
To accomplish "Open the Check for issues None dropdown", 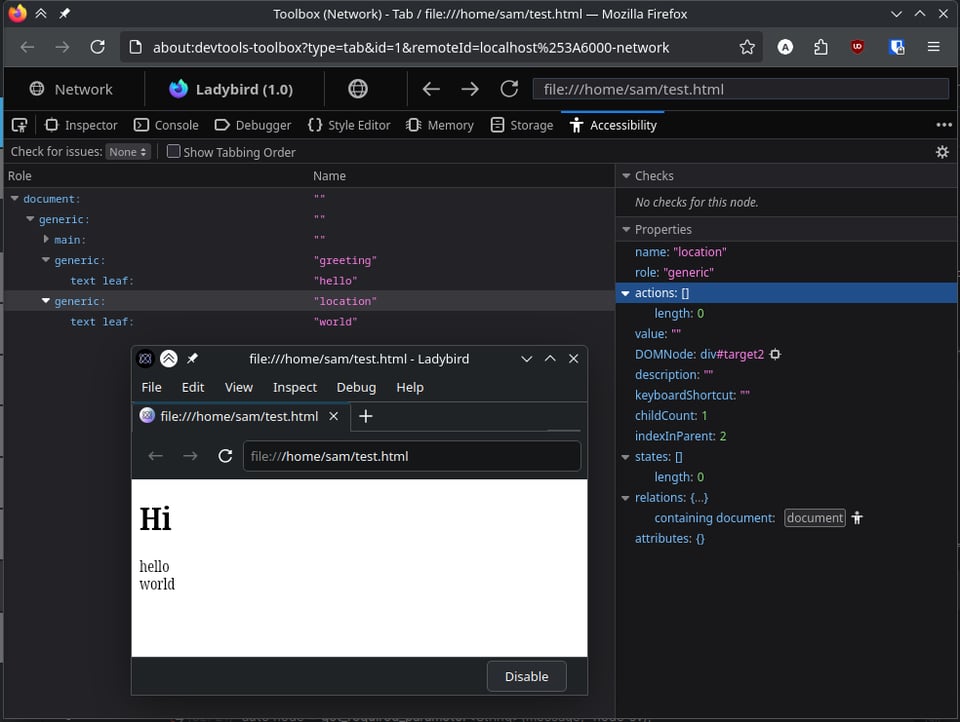I will click(129, 152).
